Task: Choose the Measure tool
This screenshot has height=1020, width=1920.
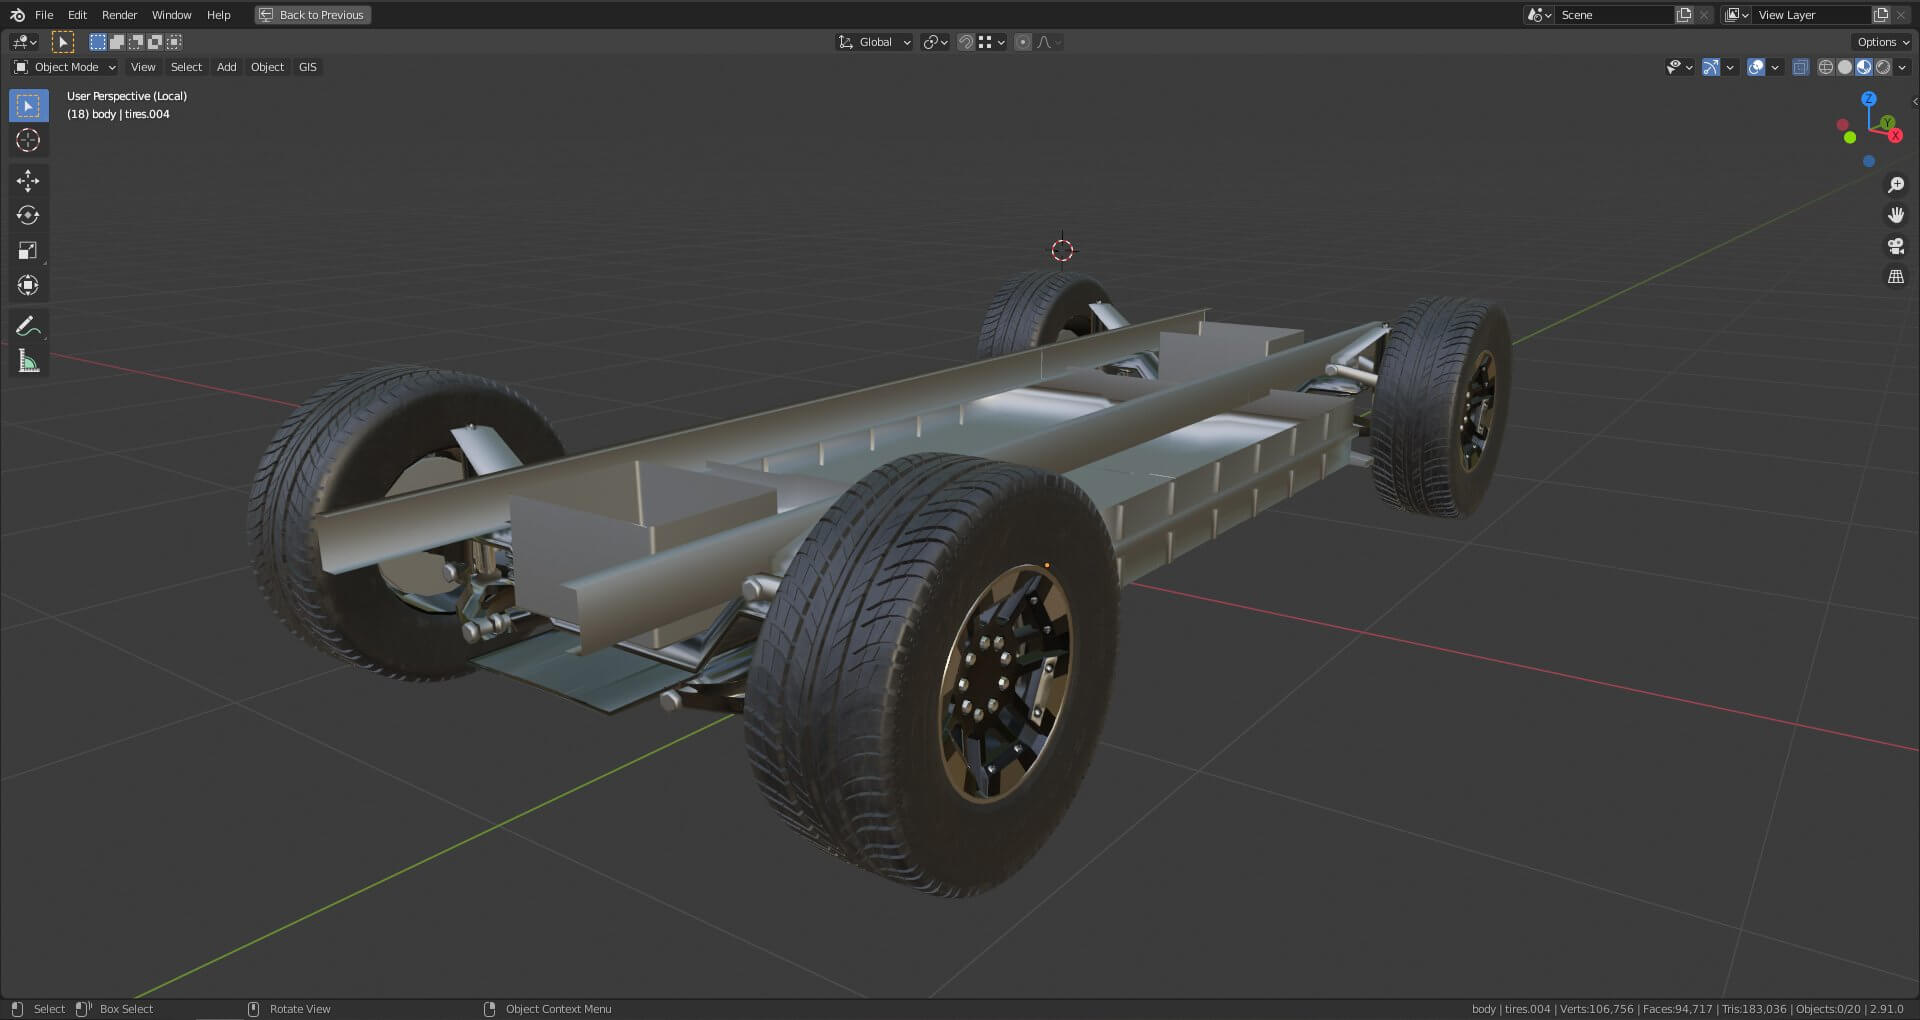Action: coord(28,361)
